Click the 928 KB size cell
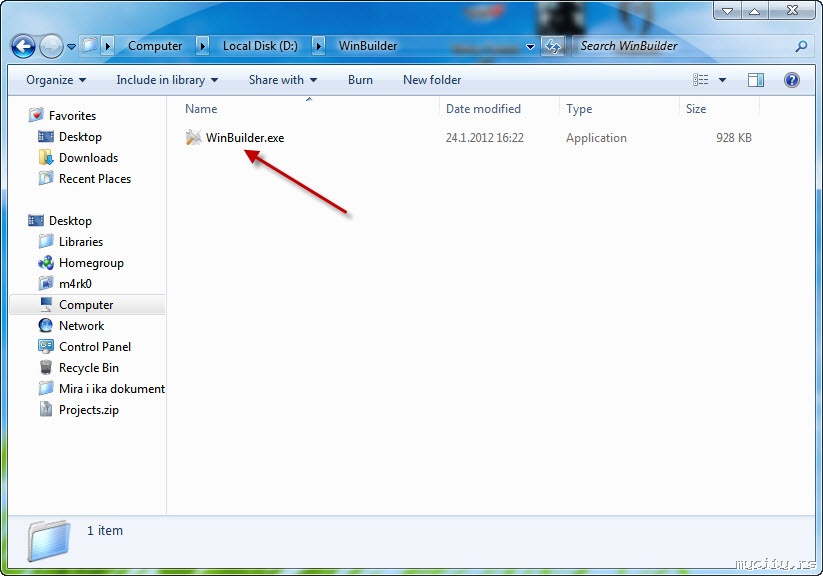823x576 pixels. click(734, 138)
